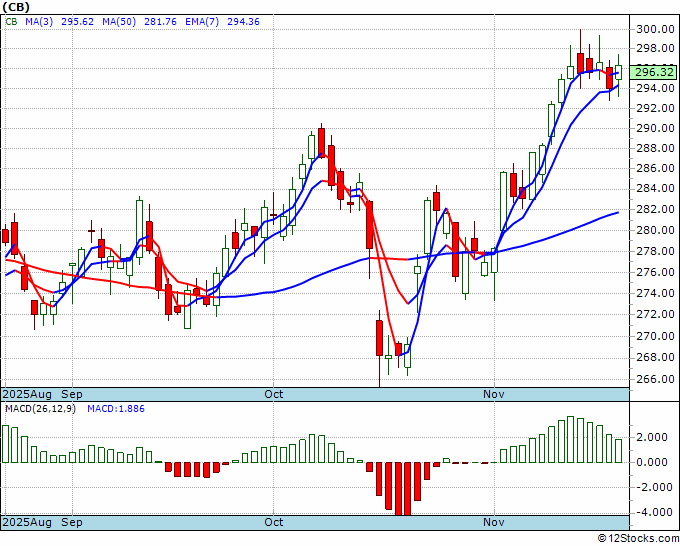Select the Nov marker on the price timeline
This screenshot has width=680, height=546.
(494, 394)
